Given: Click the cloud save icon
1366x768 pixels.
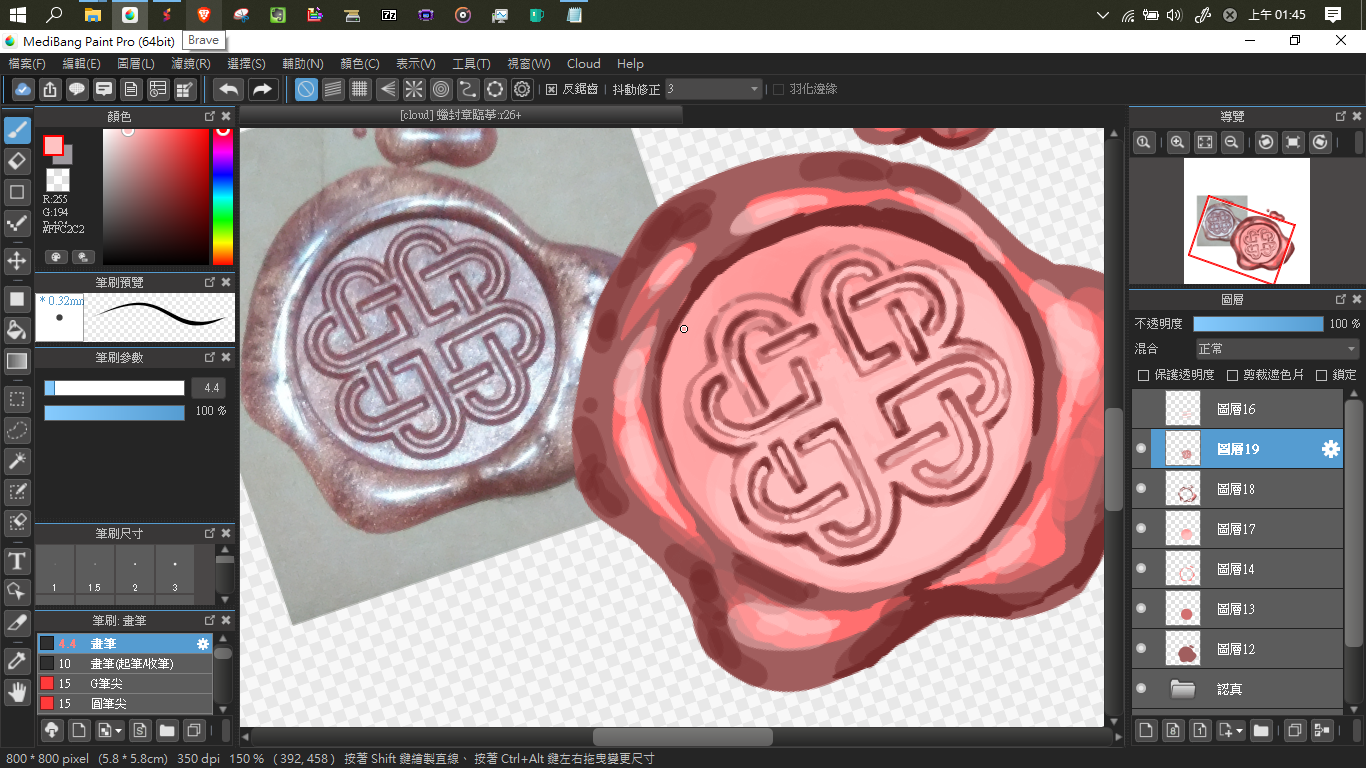Looking at the screenshot, I should click(x=23, y=89).
